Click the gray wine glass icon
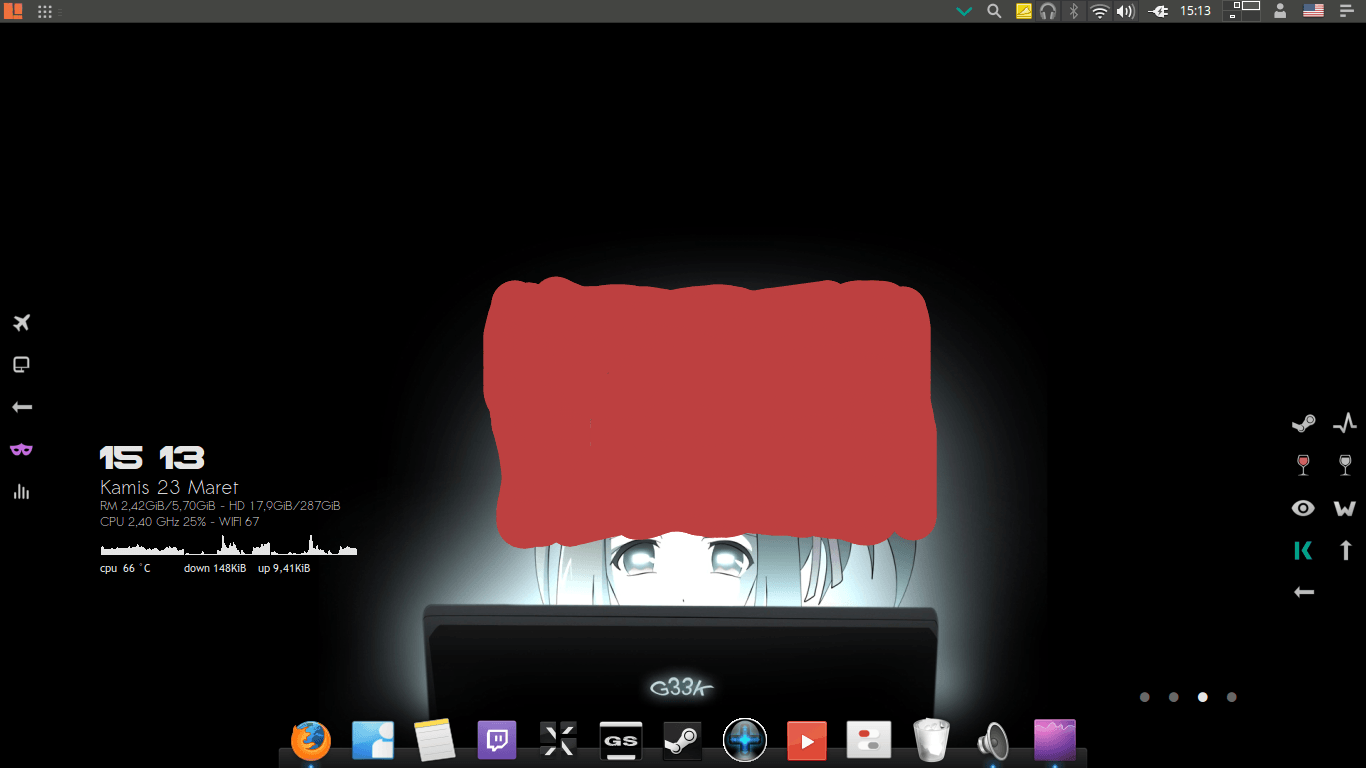This screenshot has height=768, width=1366. click(x=1345, y=465)
